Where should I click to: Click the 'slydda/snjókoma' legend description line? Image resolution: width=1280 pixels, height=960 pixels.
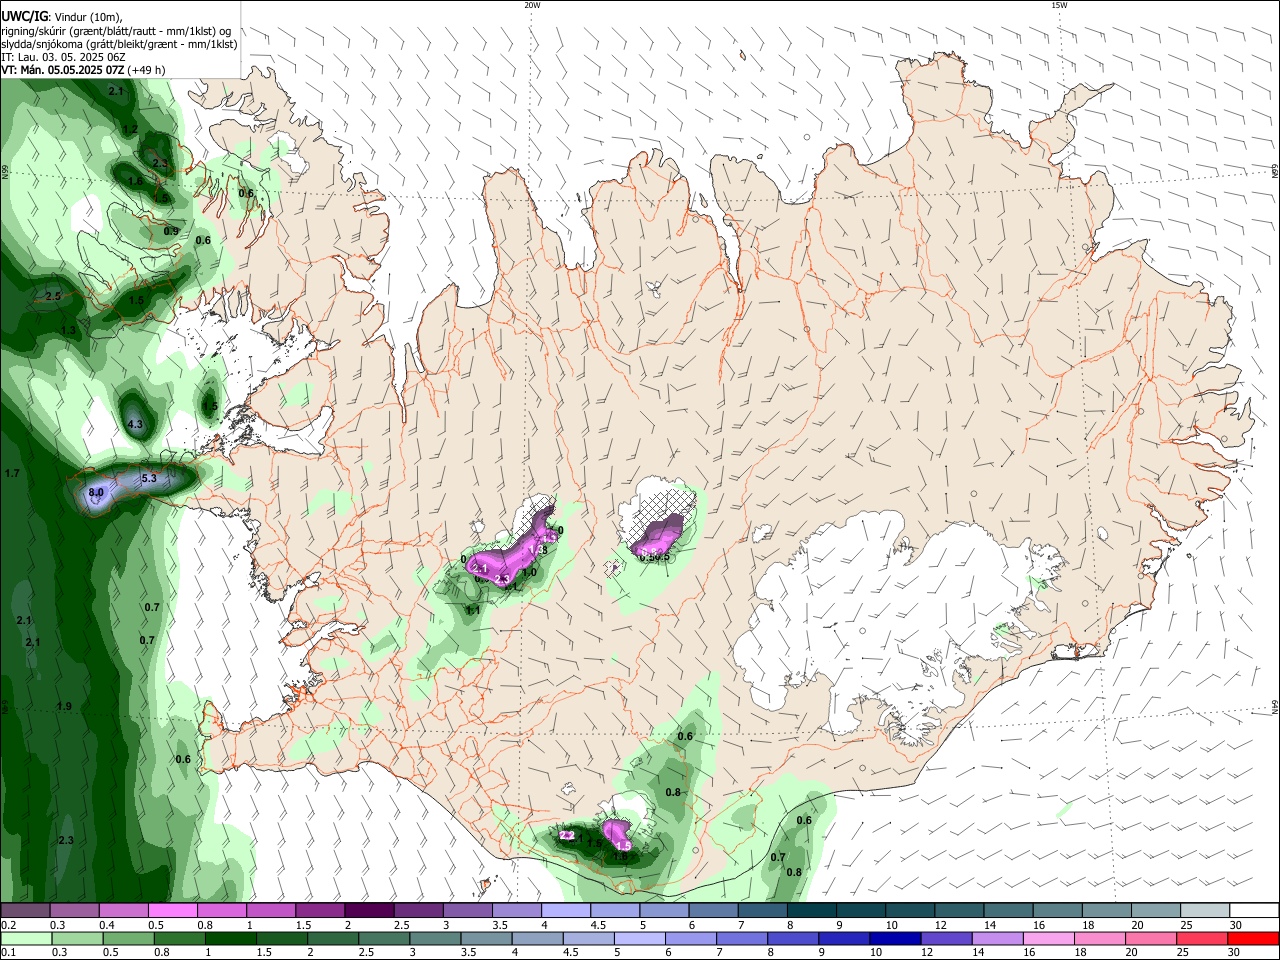(x=119, y=44)
